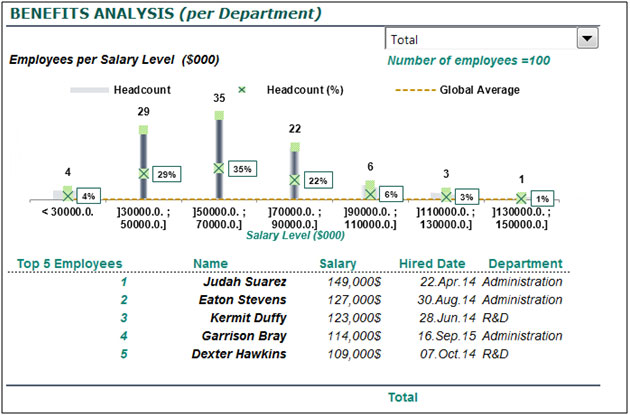Click the 35% data label
Viewport: 630px width, 415px height.
(242, 169)
